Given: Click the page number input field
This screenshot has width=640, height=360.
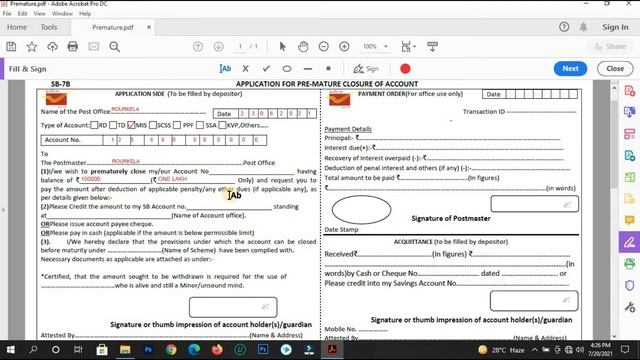Looking at the screenshot, I should coord(240,47).
